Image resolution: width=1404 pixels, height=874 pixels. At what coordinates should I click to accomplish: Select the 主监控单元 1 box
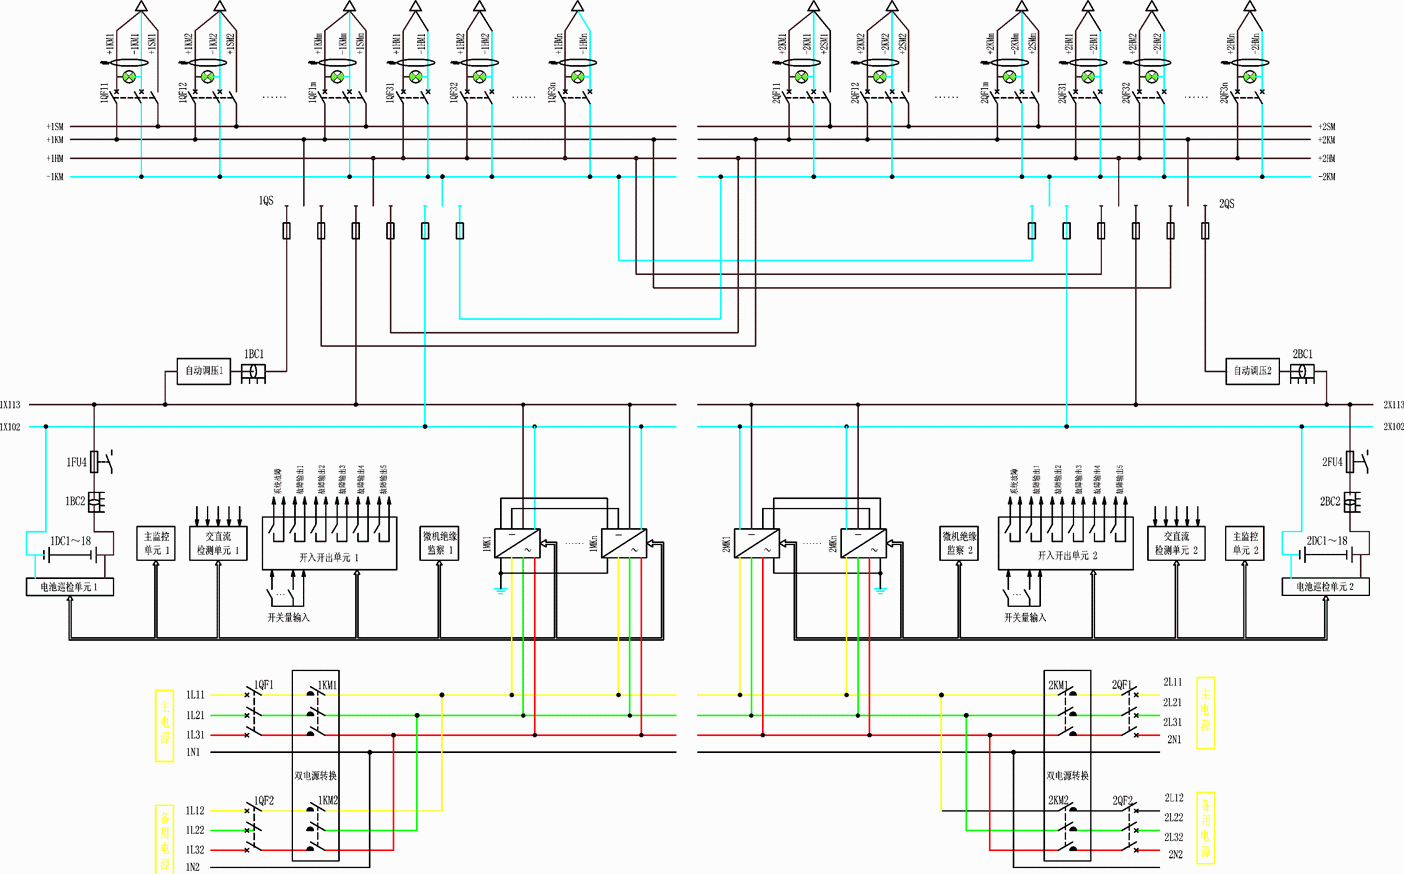tap(156, 544)
